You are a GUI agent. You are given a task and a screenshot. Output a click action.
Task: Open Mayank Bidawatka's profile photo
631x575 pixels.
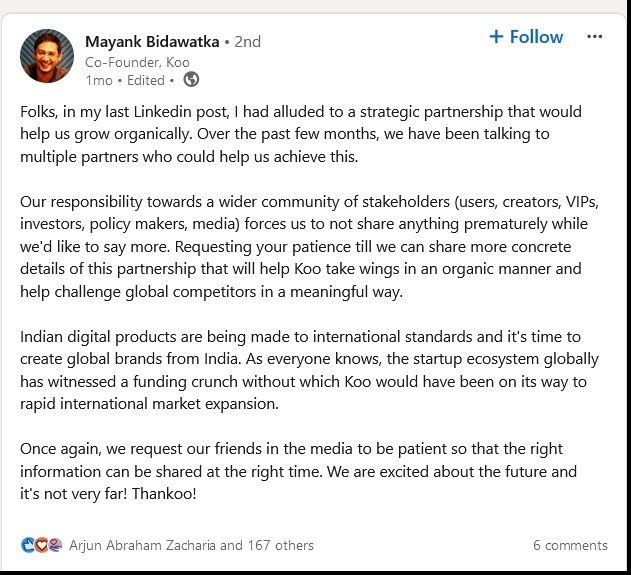pyautogui.click(x=47, y=56)
